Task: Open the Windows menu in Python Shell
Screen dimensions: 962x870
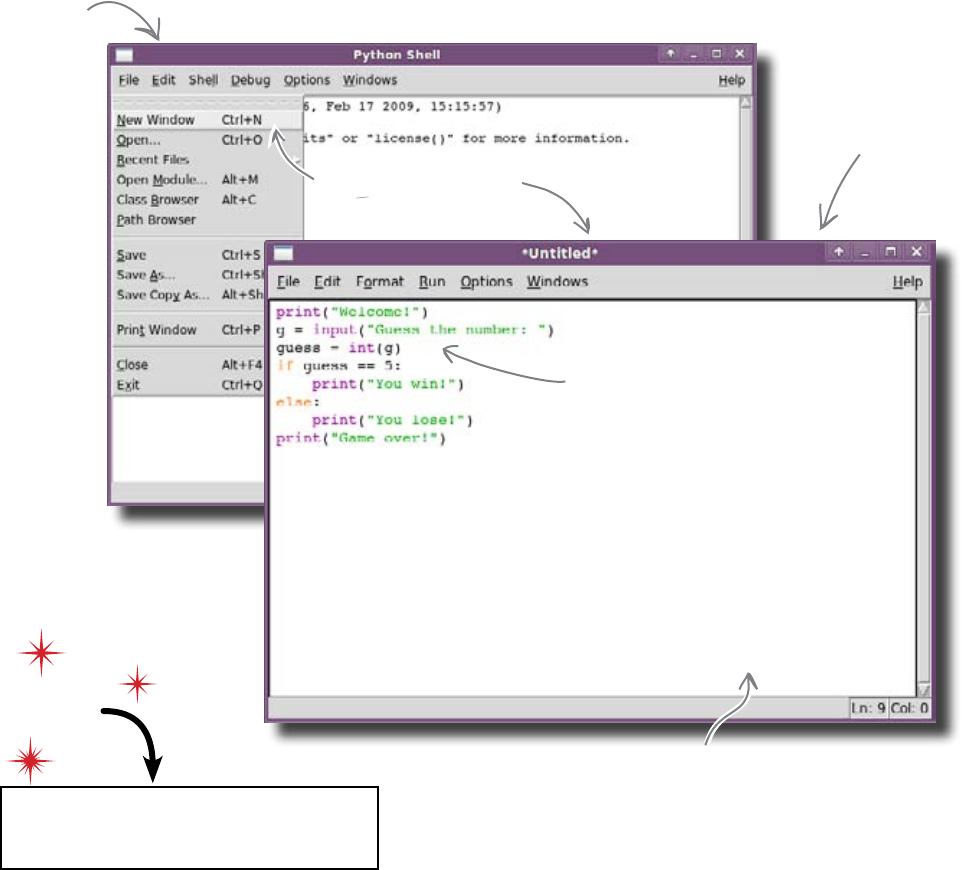Action: click(x=370, y=80)
